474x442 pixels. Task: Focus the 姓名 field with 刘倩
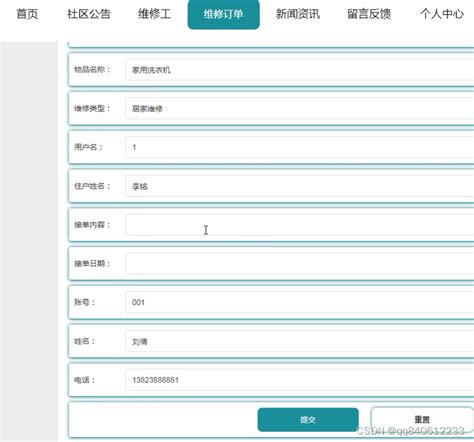pyautogui.click(x=300, y=341)
